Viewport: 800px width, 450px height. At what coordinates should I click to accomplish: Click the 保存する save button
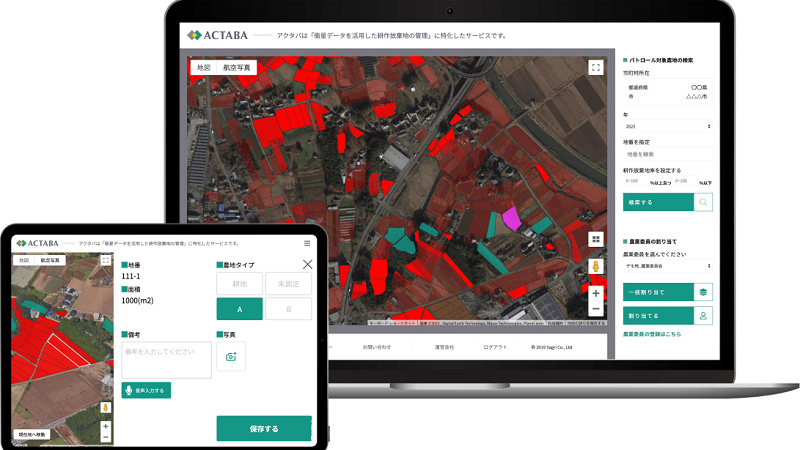point(264,429)
